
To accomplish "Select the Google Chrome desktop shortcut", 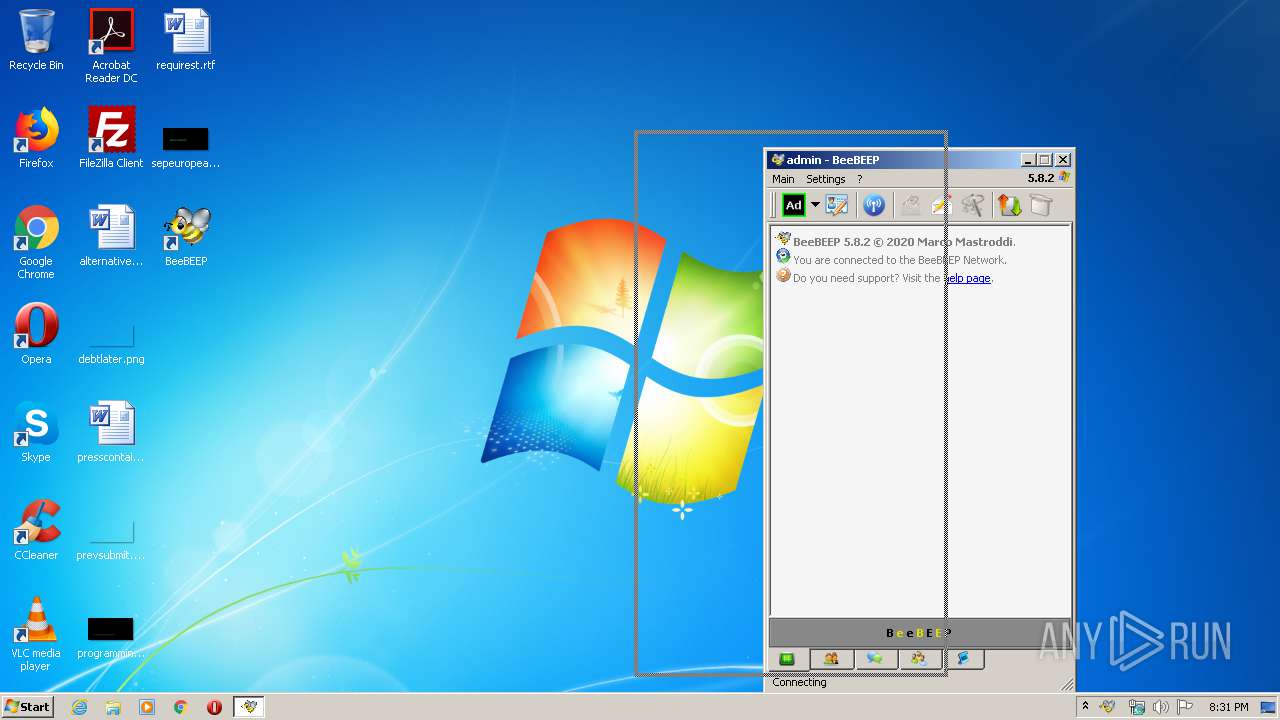I will coord(36,242).
